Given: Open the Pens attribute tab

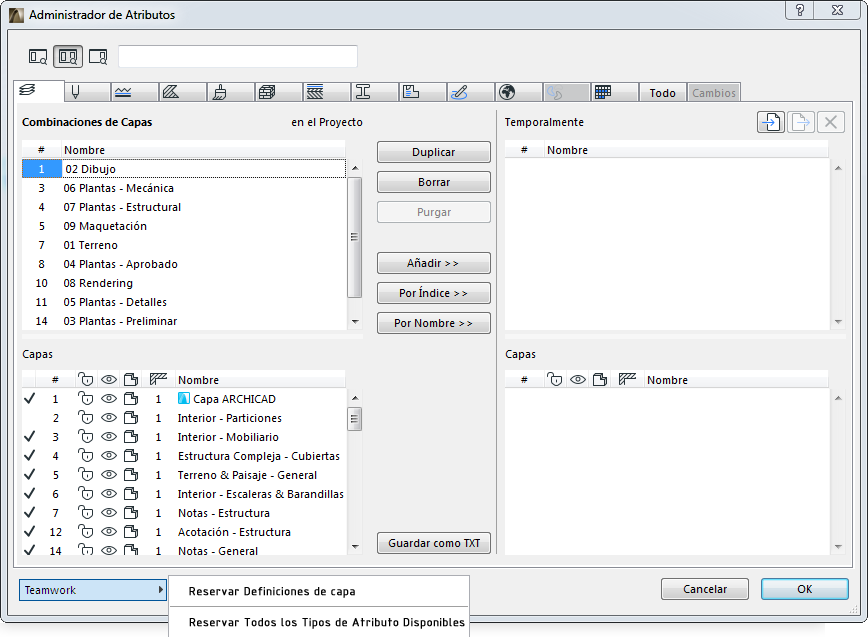Looking at the screenshot, I should tap(87, 92).
